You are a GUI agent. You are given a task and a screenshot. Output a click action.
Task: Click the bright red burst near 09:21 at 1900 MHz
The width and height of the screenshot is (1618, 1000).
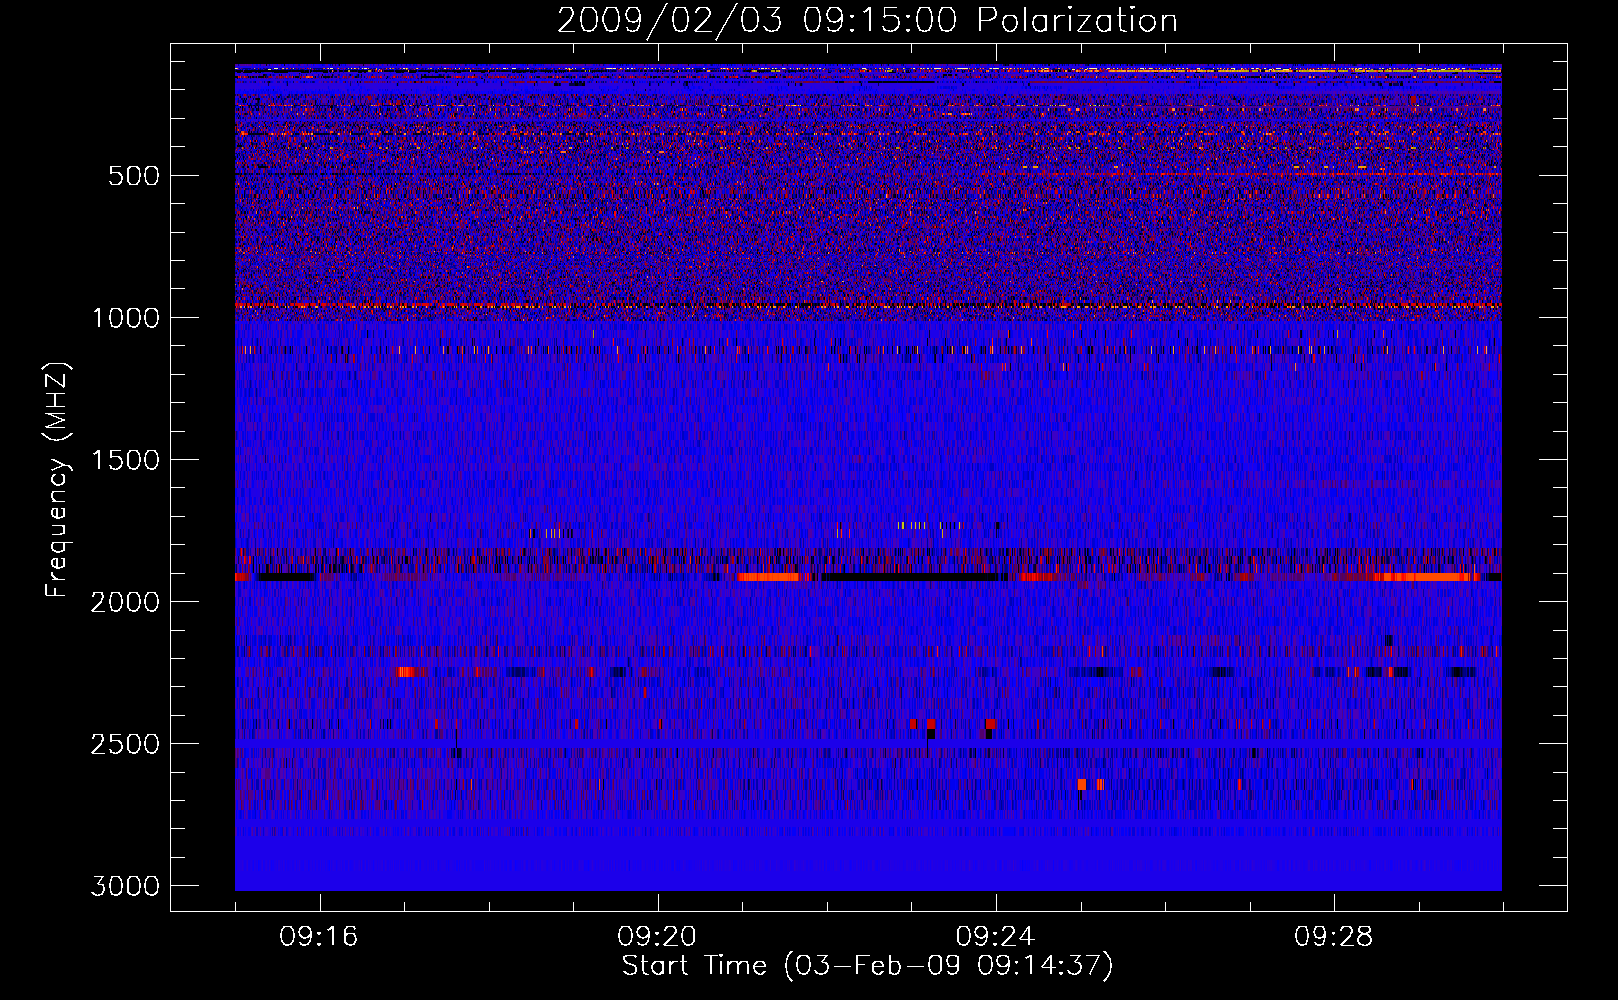769,577
